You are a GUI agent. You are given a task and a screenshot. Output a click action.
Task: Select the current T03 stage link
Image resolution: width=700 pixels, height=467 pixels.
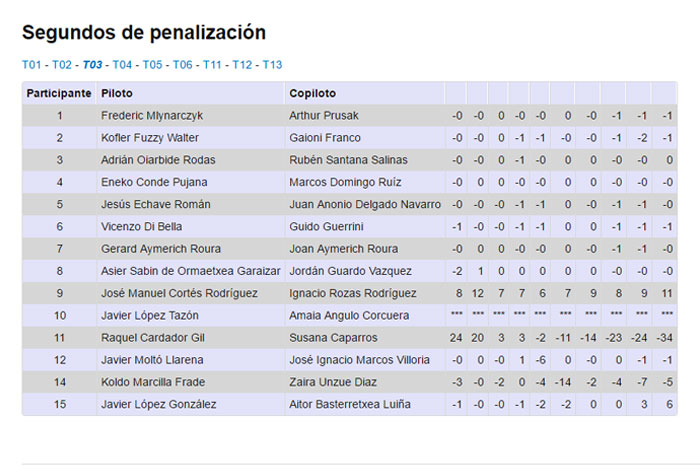coord(92,65)
